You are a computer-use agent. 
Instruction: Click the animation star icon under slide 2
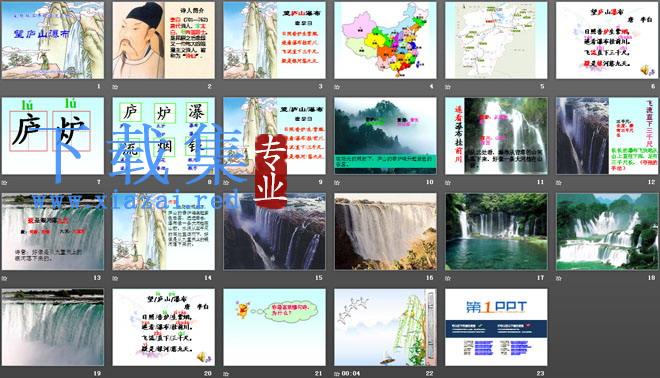coord(115,87)
